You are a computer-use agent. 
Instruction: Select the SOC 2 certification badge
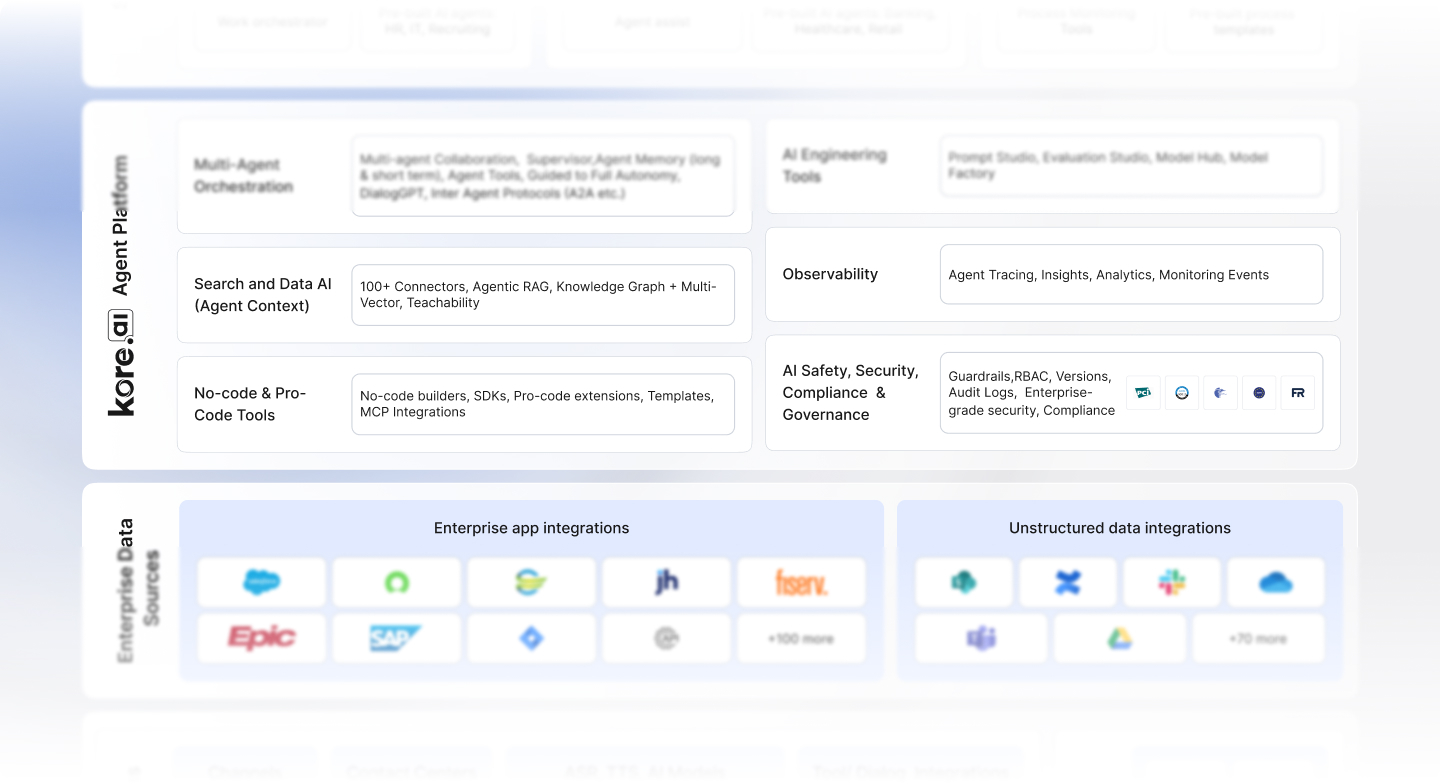pos(1182,392)
